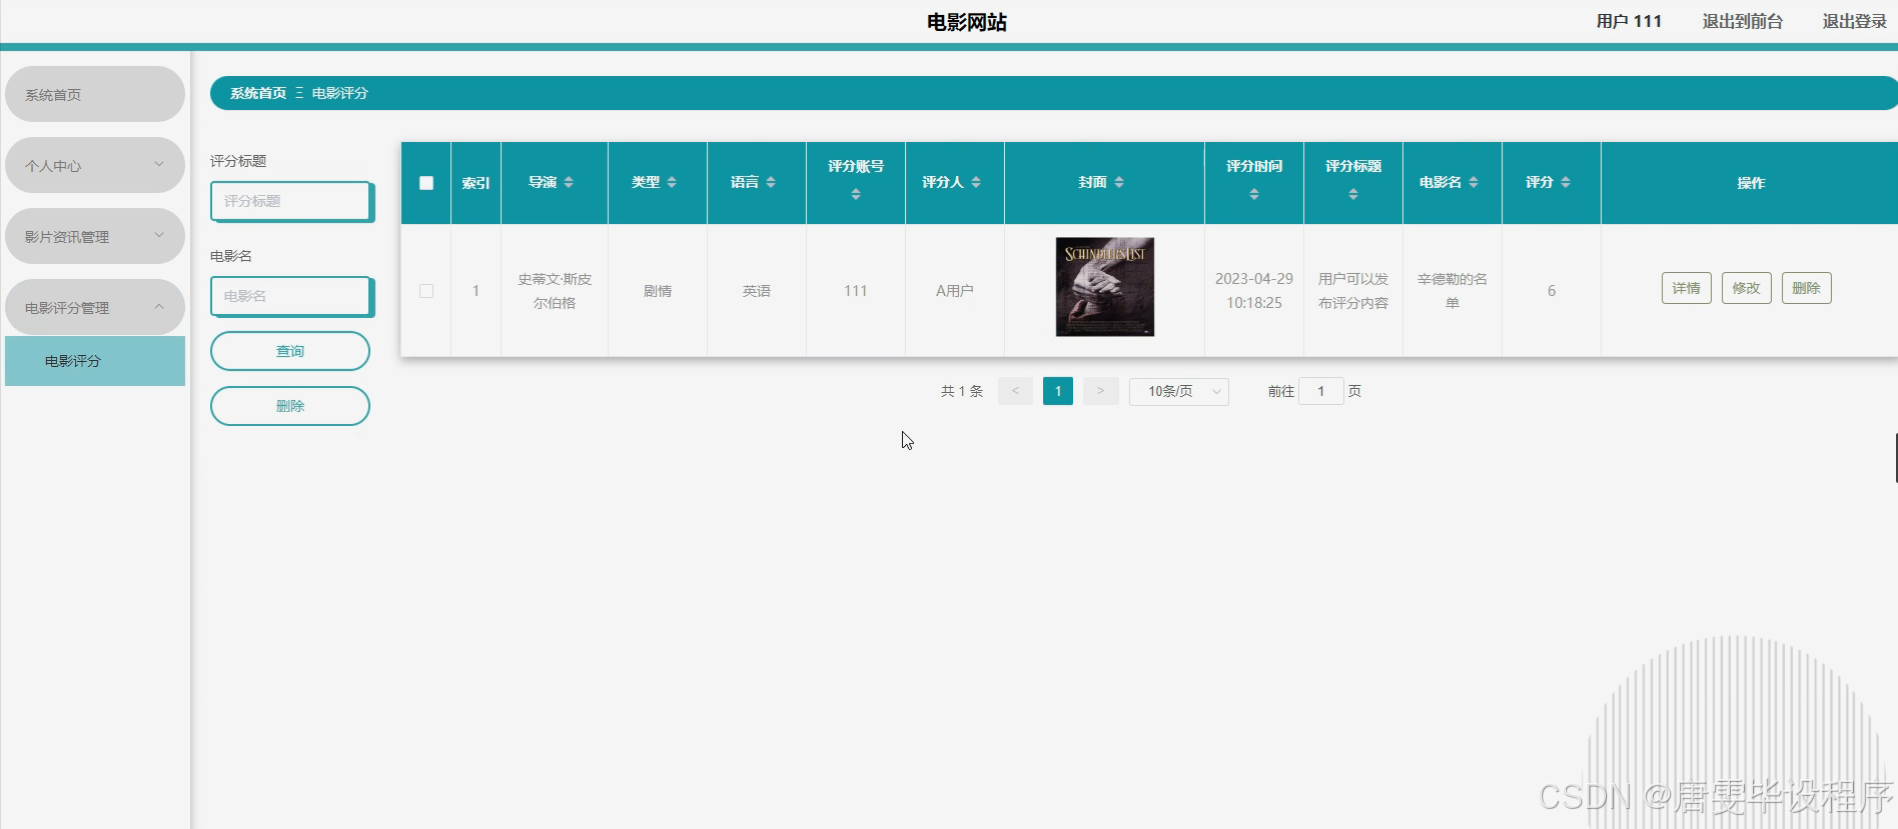Screen dimensions: 1898x829
Task: Expand the 个人中心 sidebar menu
Action: pyautogui.click(x=95, y=165)
